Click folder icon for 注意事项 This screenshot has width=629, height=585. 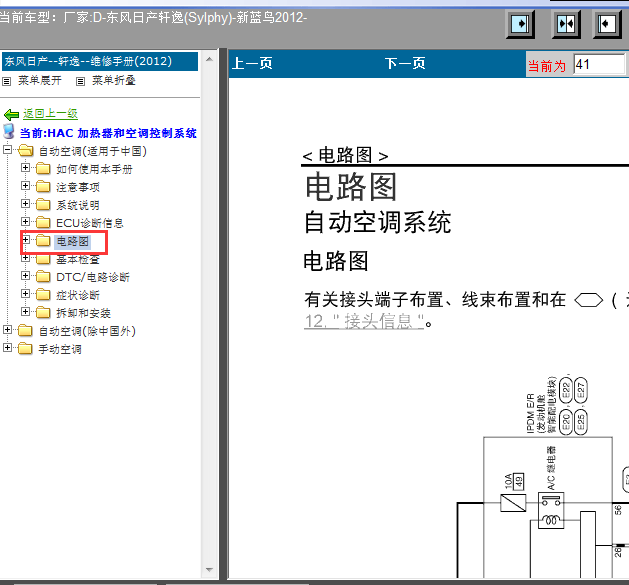(x=43, y=187)
